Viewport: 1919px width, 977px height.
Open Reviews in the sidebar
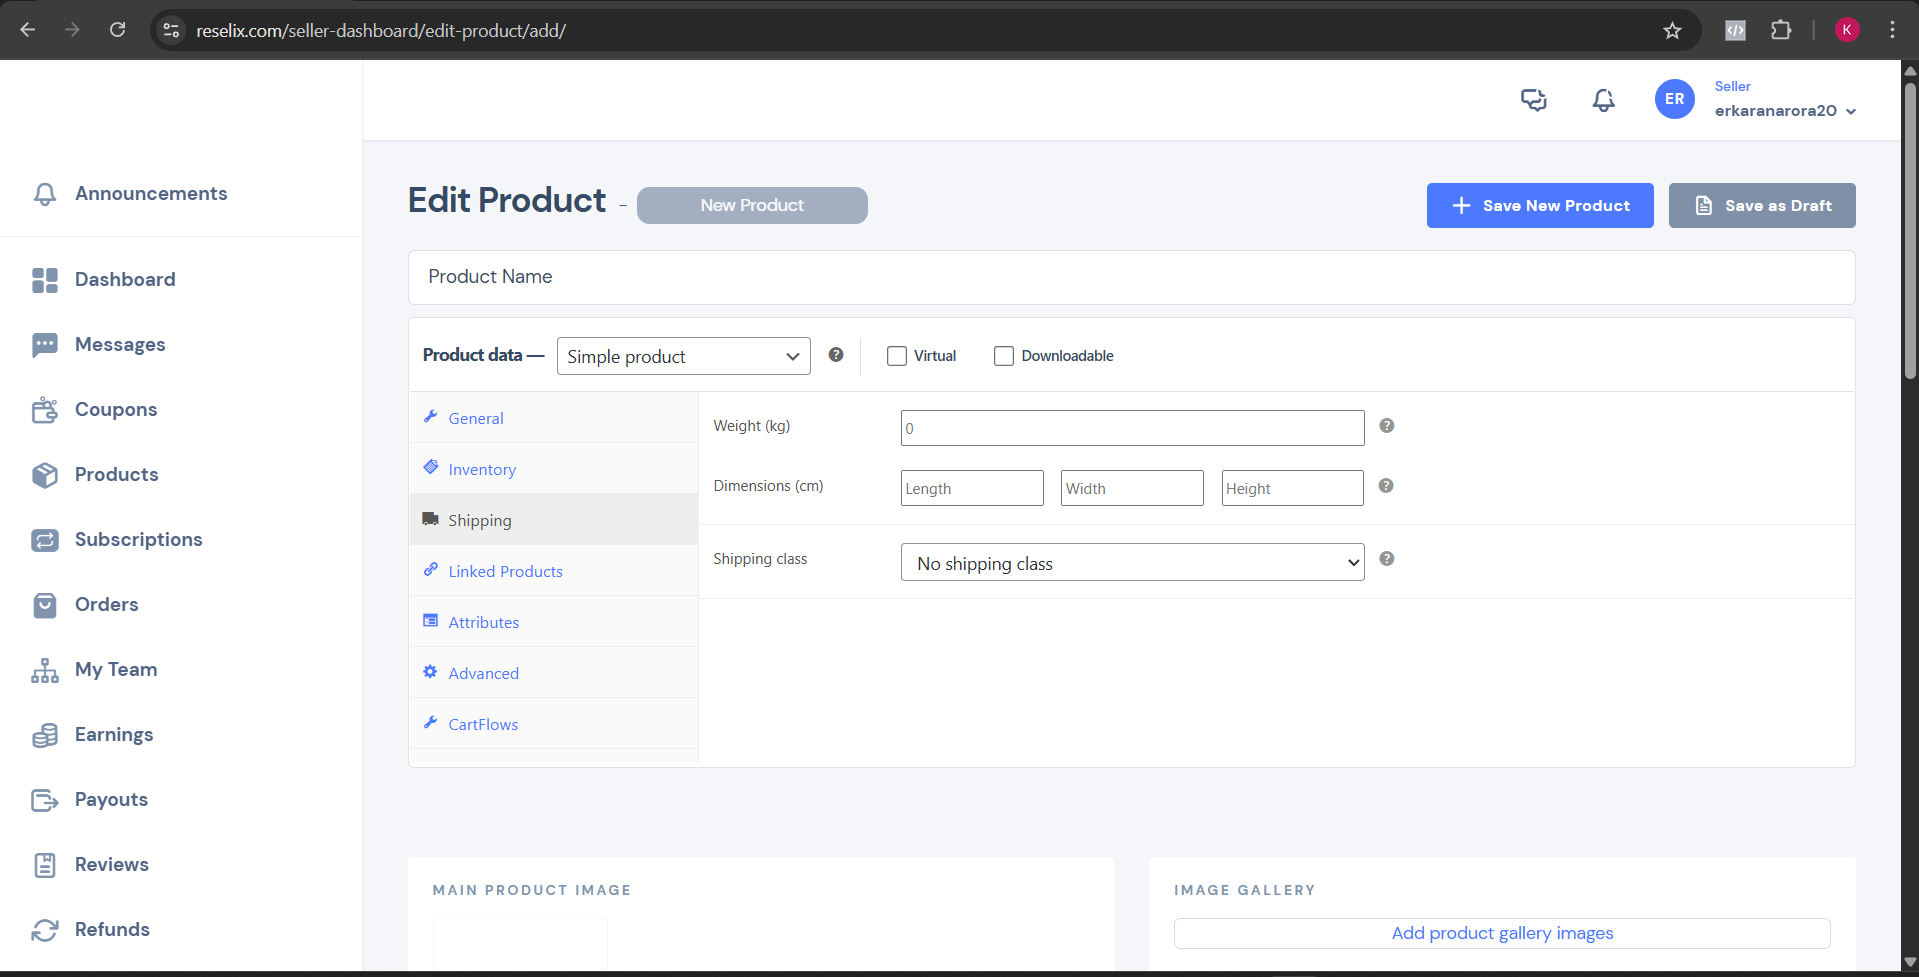111,865
